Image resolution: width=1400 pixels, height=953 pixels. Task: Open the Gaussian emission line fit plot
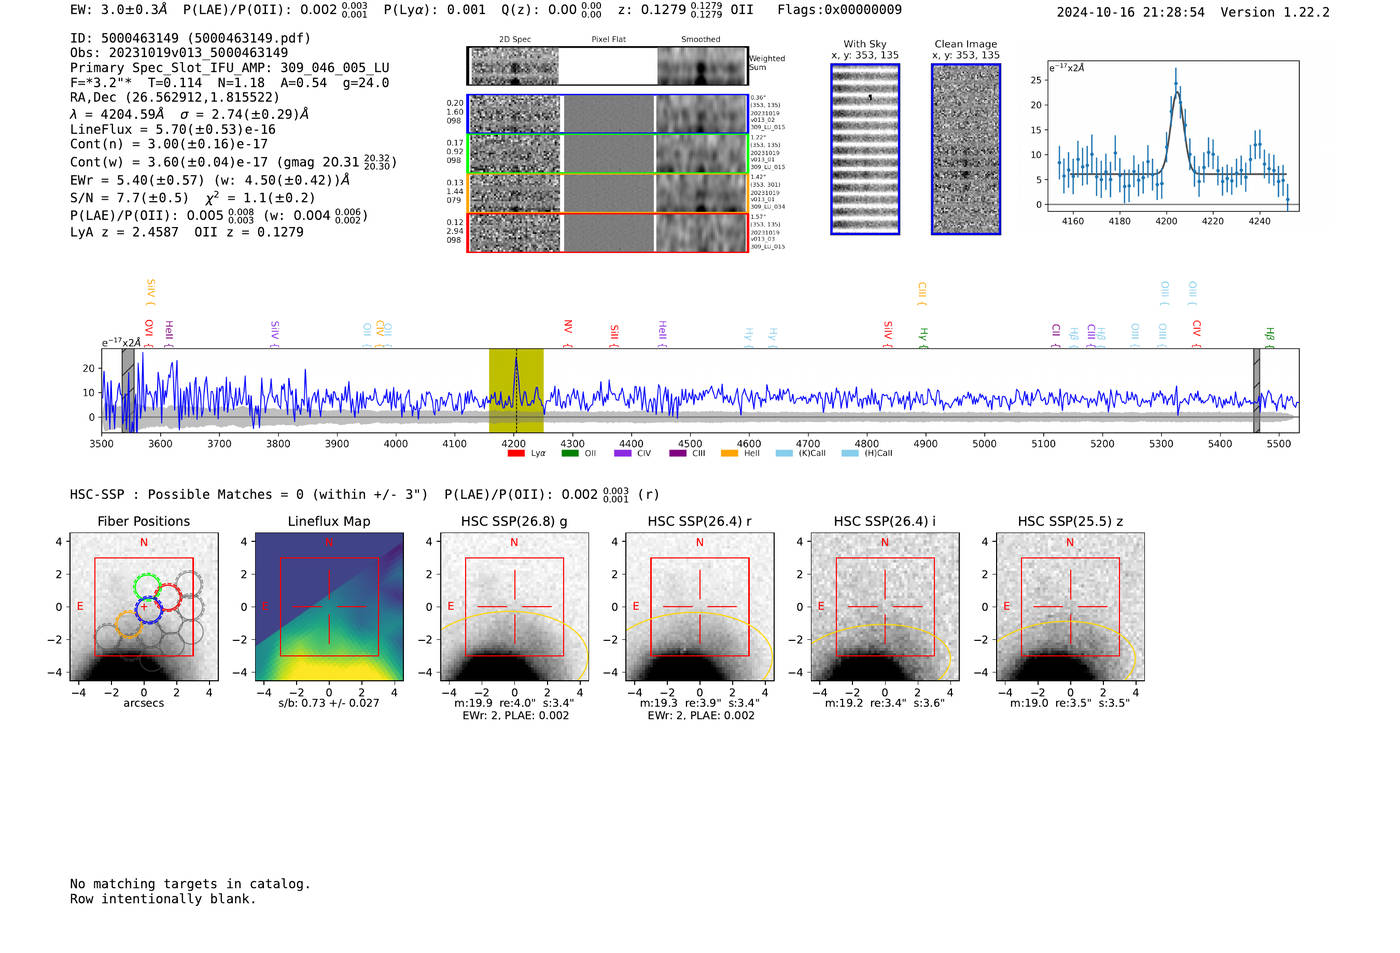click(x=1173, y=136)
